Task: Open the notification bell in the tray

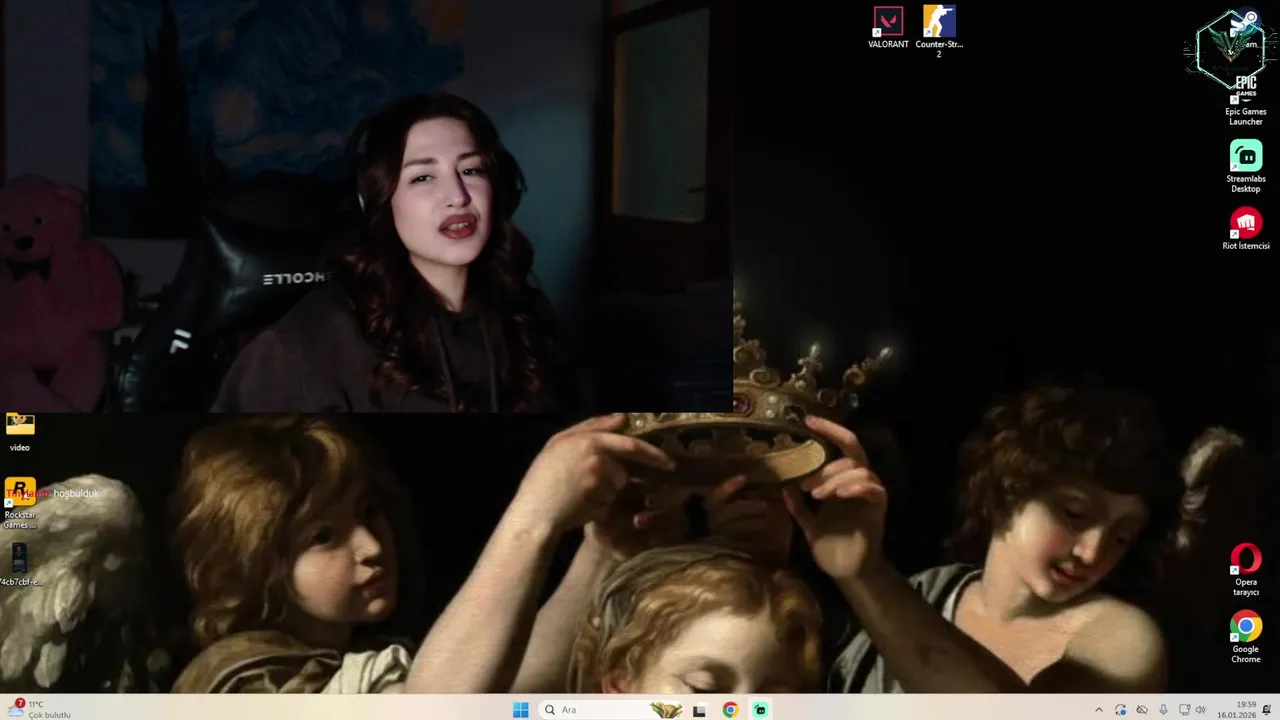Action: (1267, 710)
